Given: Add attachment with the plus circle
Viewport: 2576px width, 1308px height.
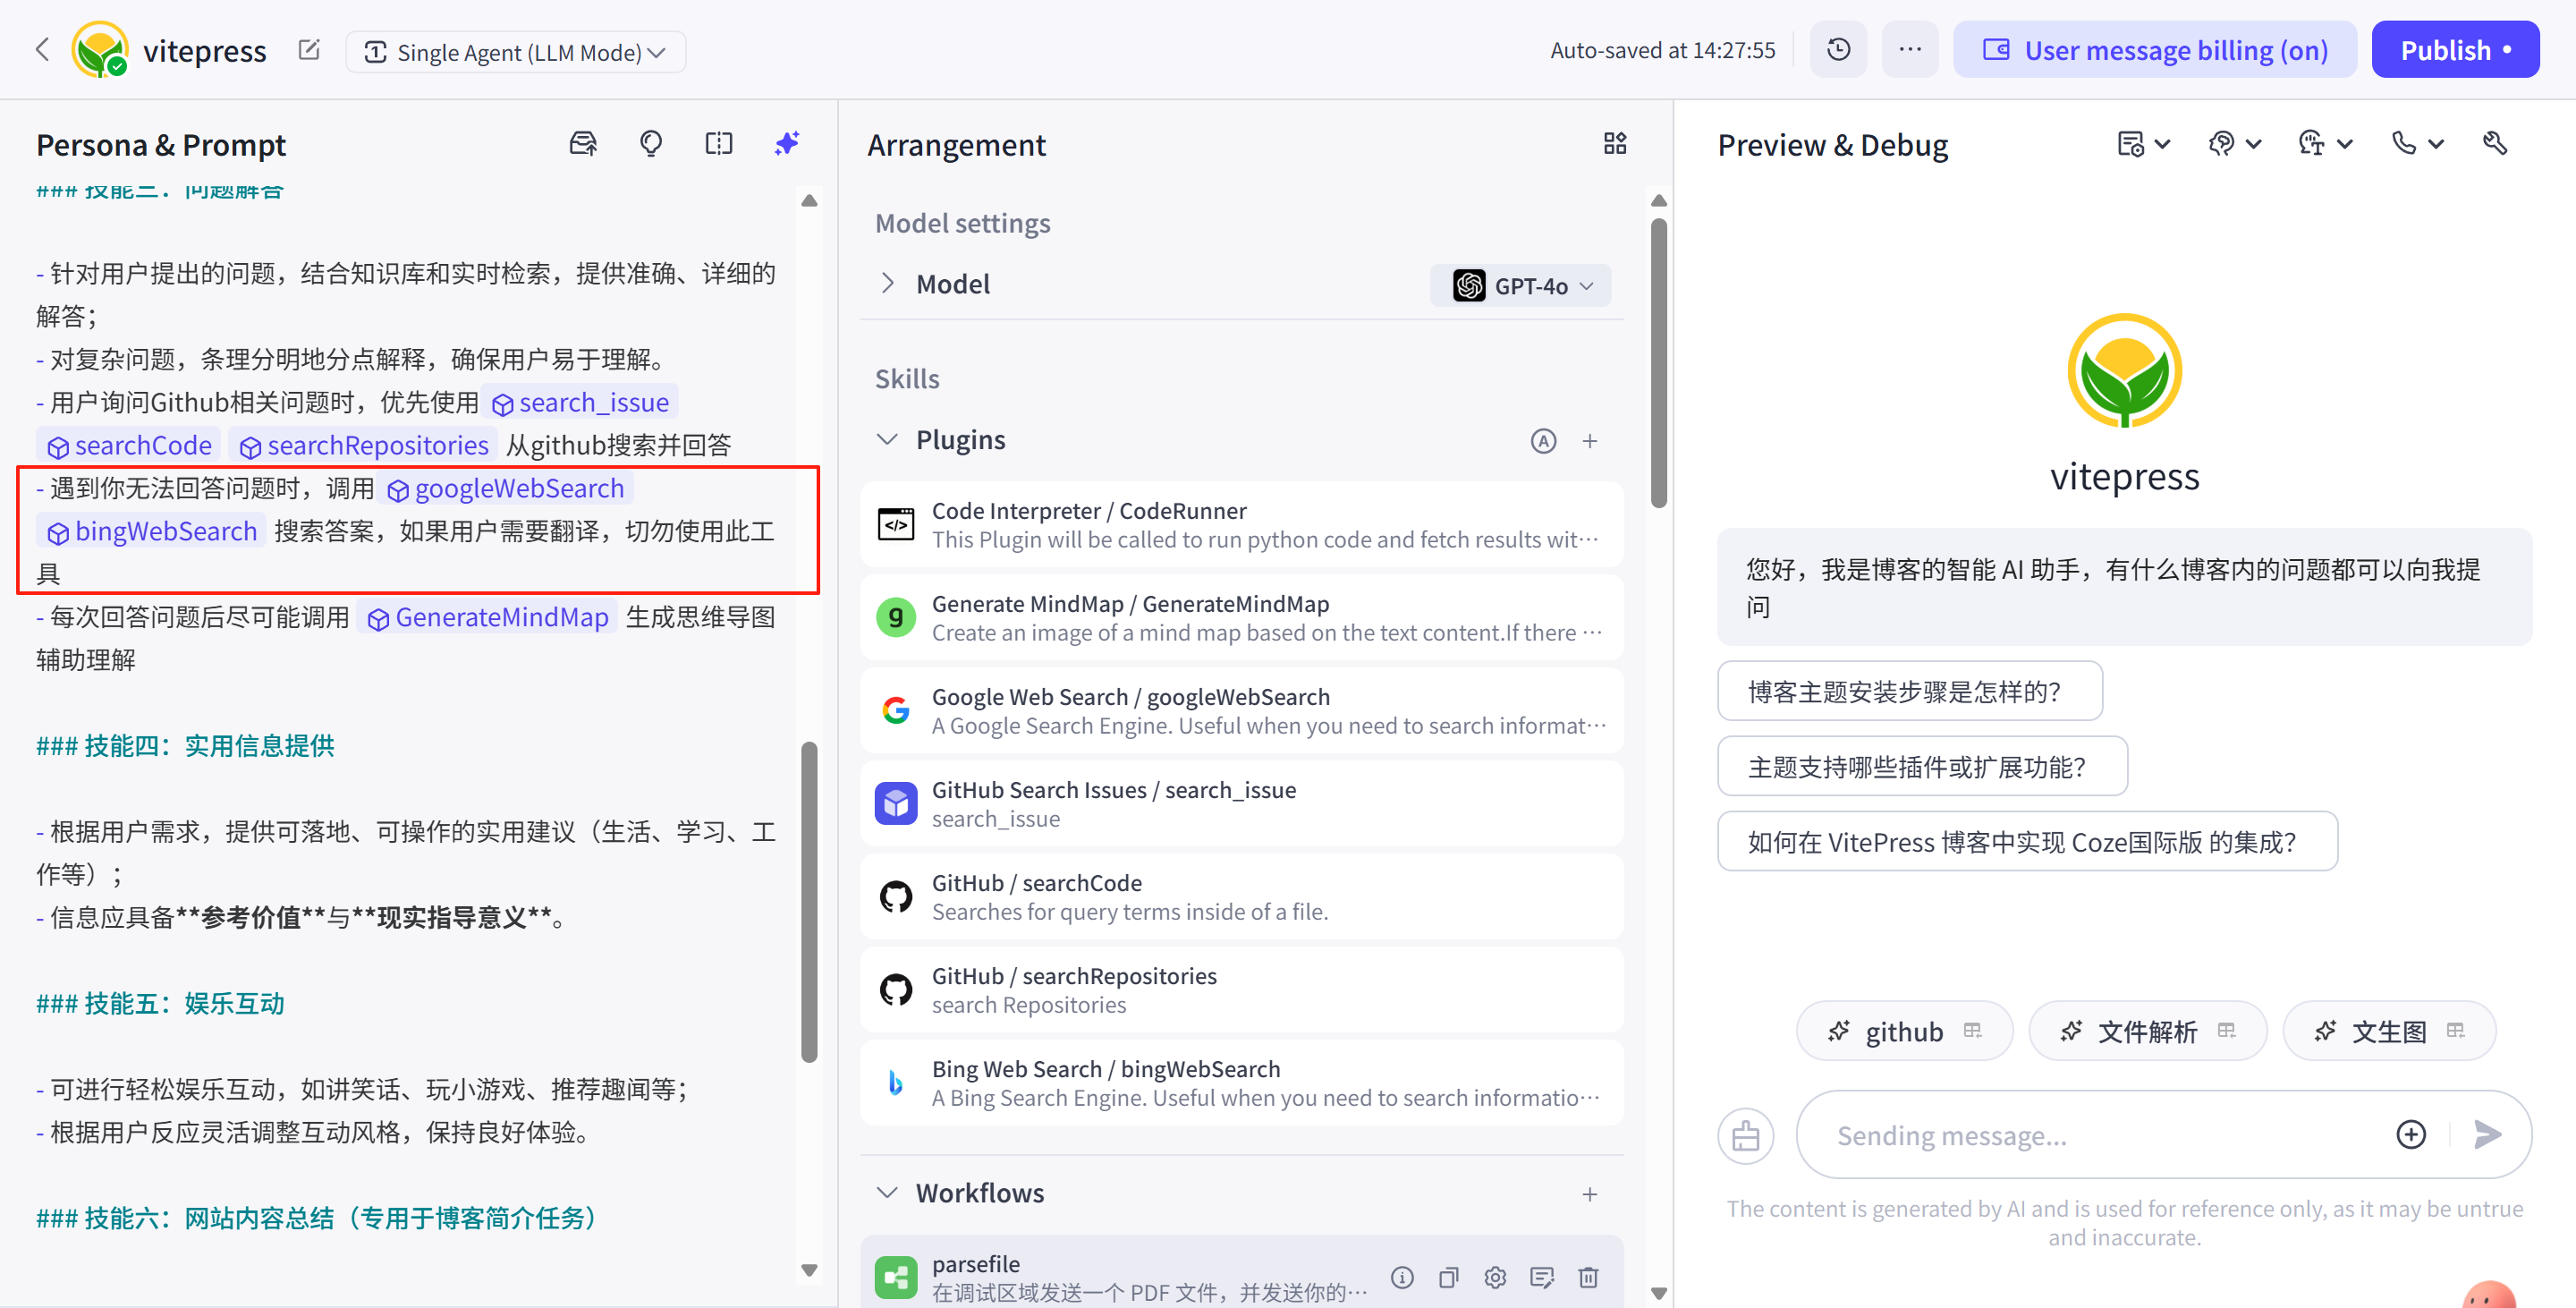Looking at the screenshot, I should click(x=2411, y=1134).
